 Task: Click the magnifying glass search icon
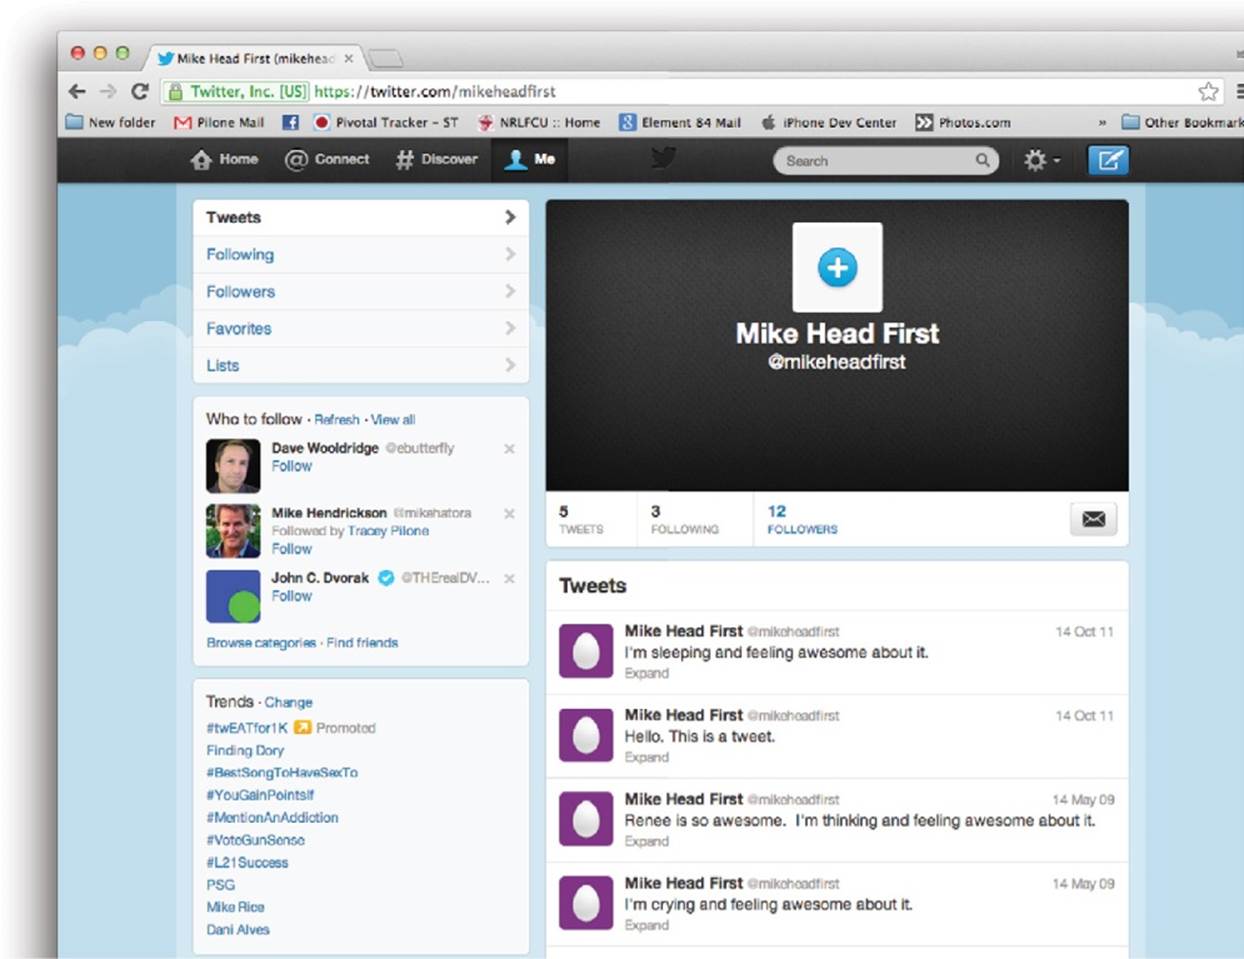coord(982,160)
